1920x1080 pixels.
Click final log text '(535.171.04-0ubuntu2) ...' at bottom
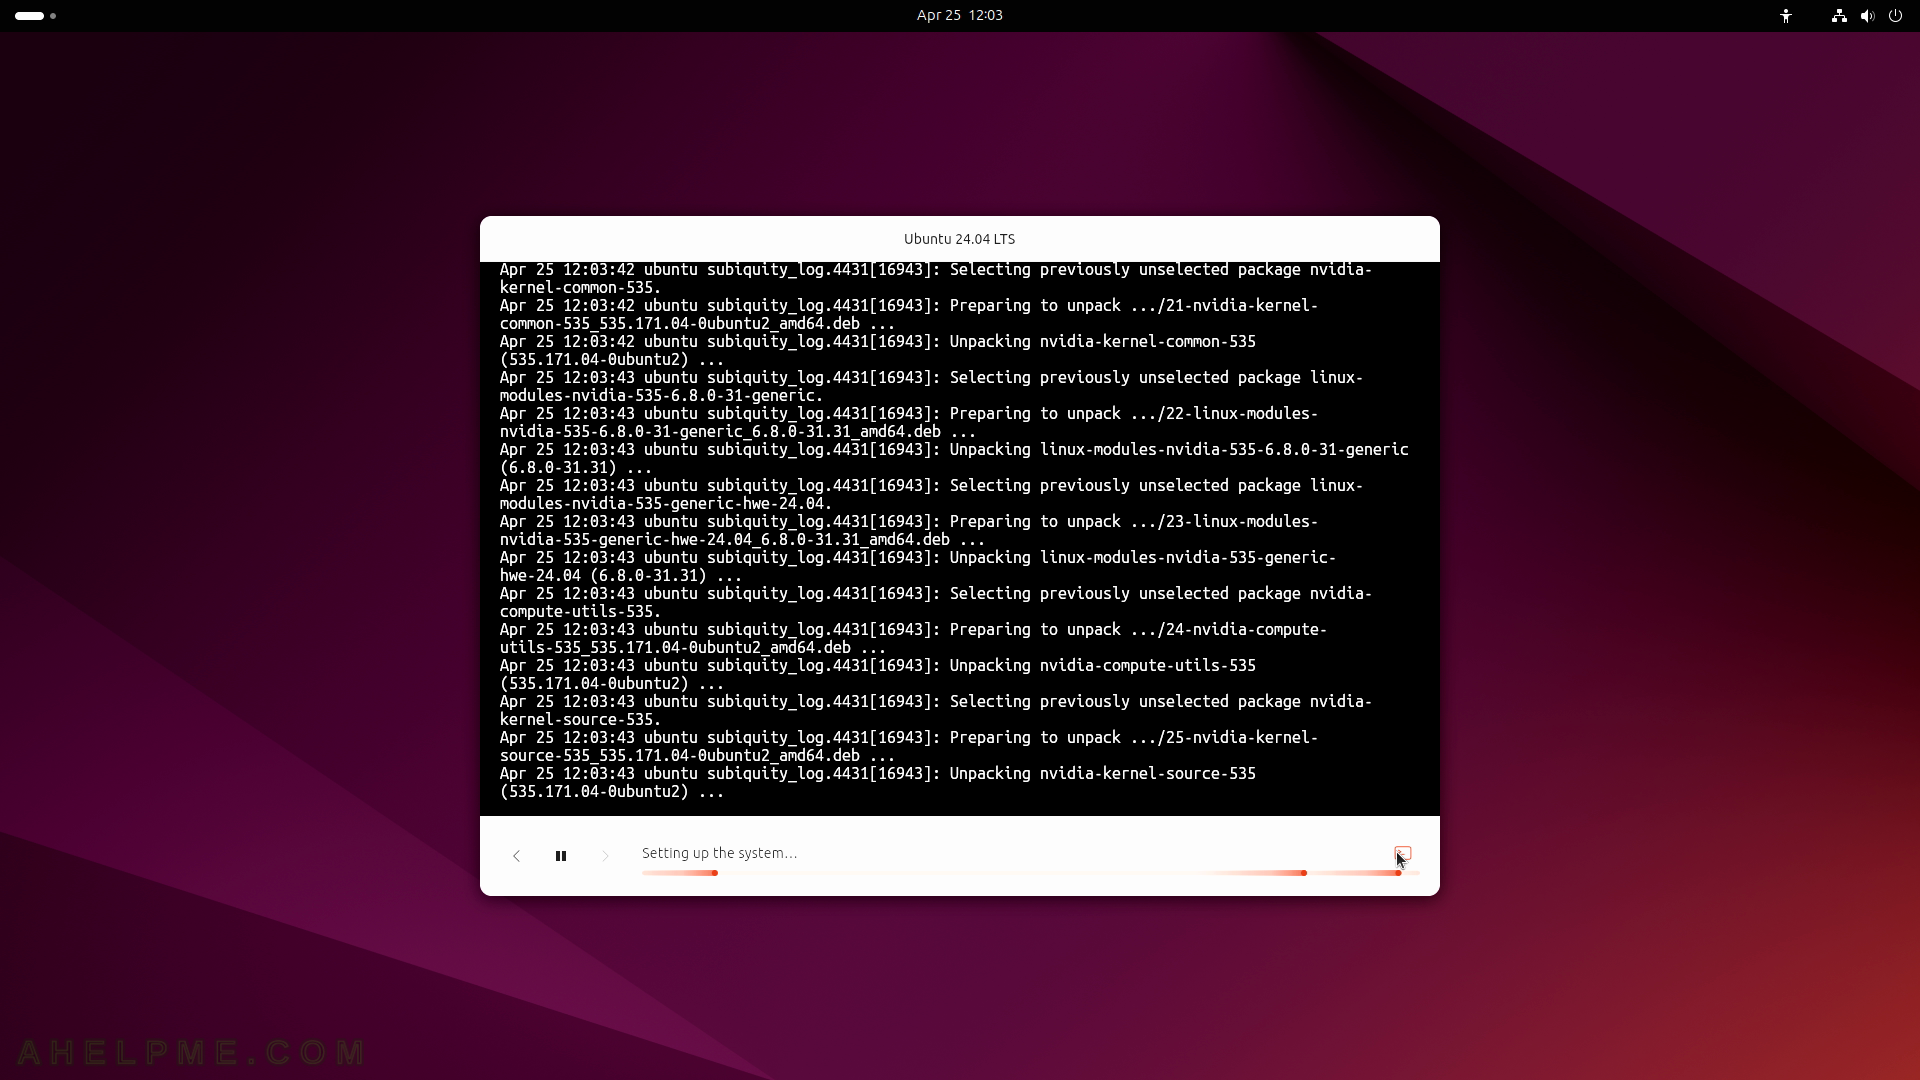coord(612,792)
